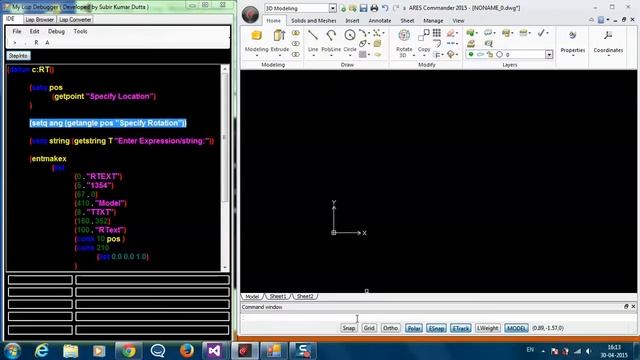
Task: Click the StepInto button
Action: point(18,56)
